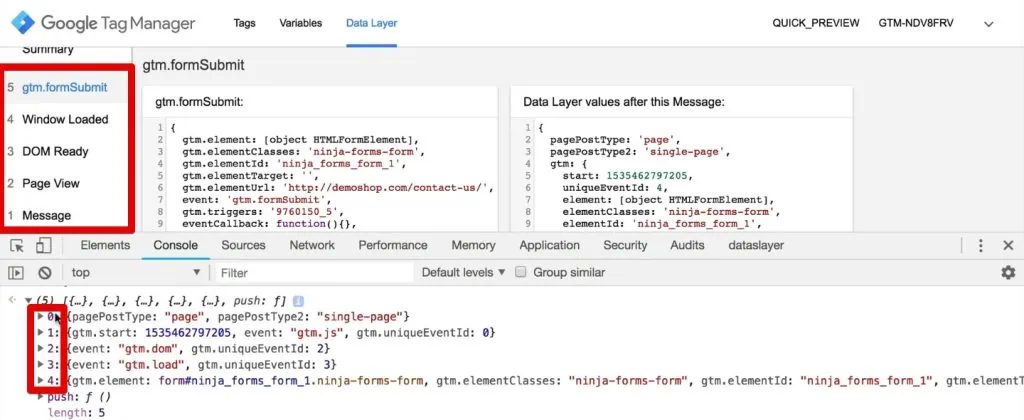Expand array entry 4 gtm.element

[41, 380]
